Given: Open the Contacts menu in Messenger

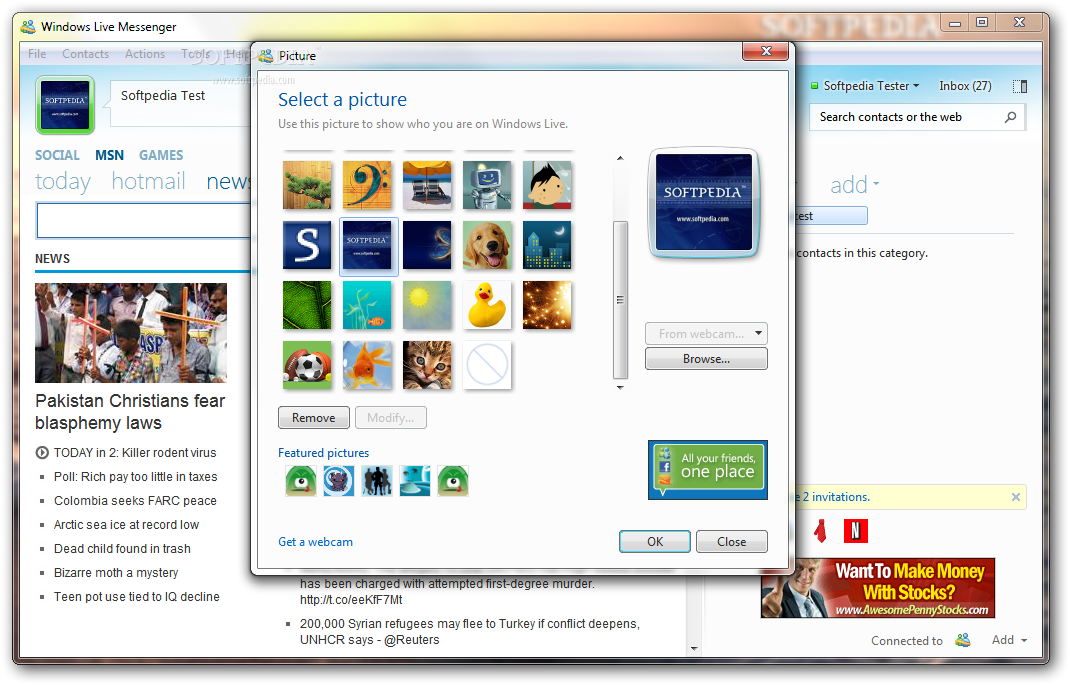Looking at the screenshot, I should 85,54.
